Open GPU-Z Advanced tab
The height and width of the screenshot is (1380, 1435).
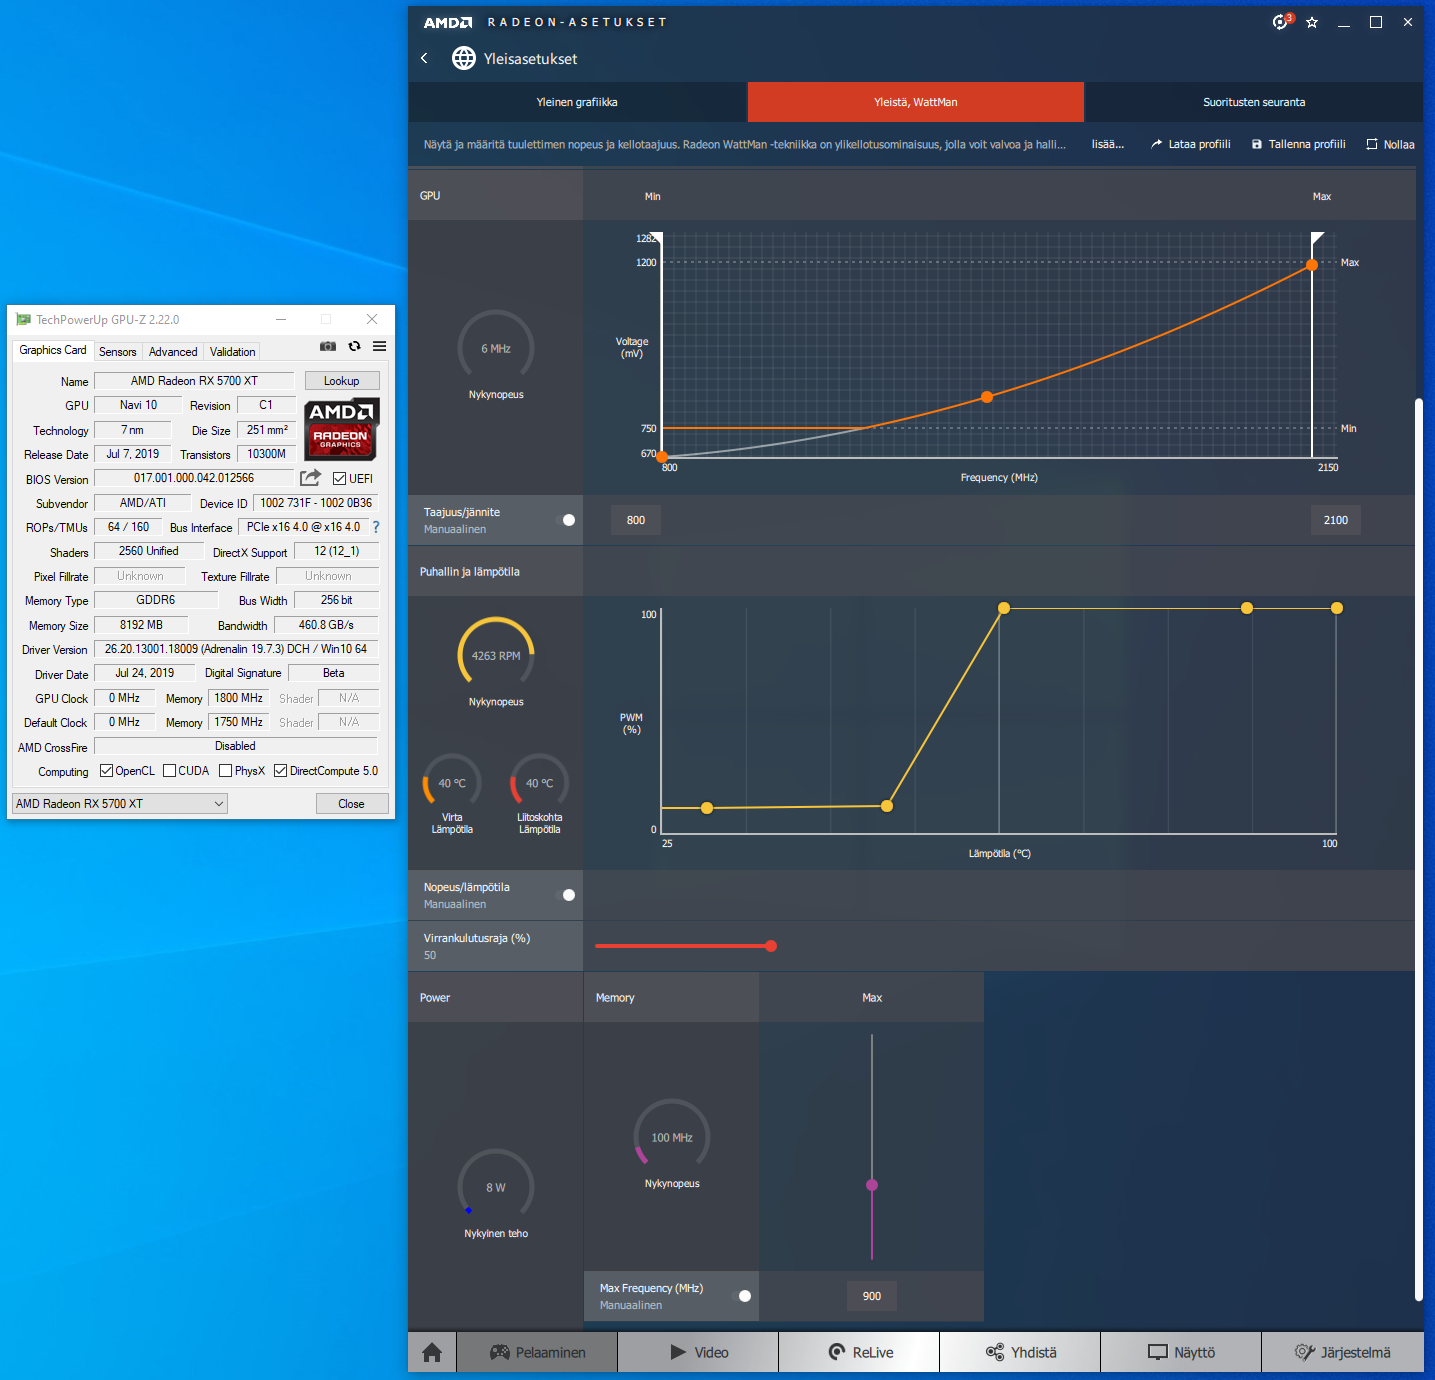tap(173, 352)
